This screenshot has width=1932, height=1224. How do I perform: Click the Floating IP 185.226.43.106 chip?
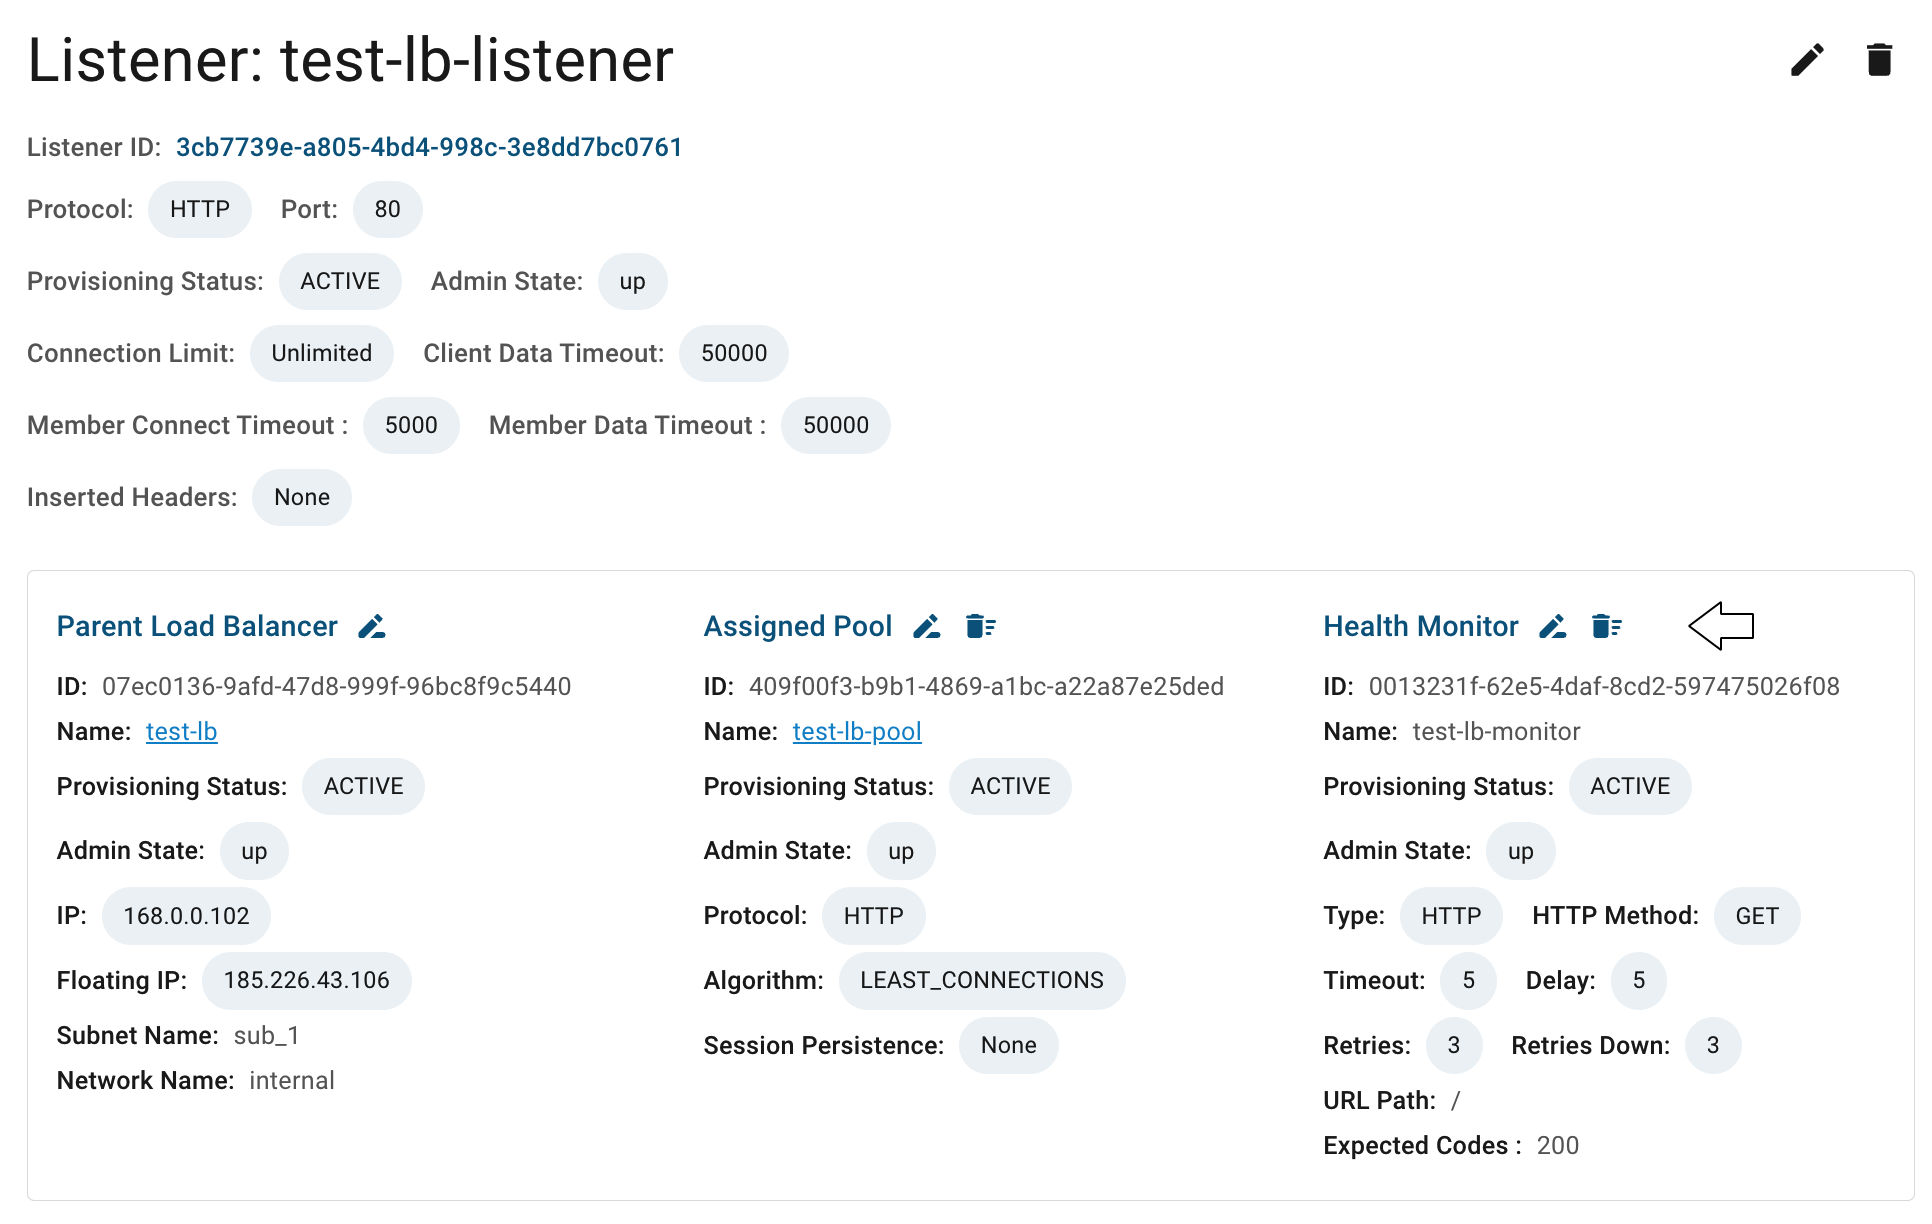tap(306, 981)
